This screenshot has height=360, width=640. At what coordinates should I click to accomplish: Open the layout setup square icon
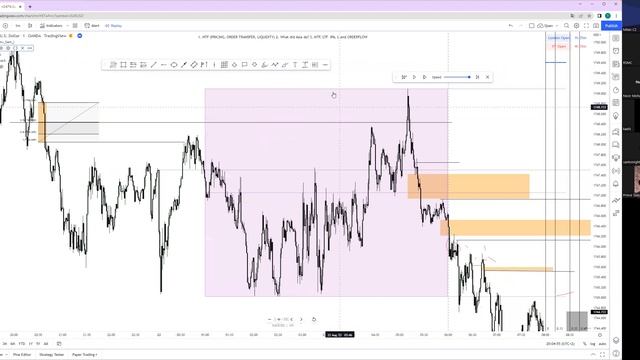tap(531, 26)
